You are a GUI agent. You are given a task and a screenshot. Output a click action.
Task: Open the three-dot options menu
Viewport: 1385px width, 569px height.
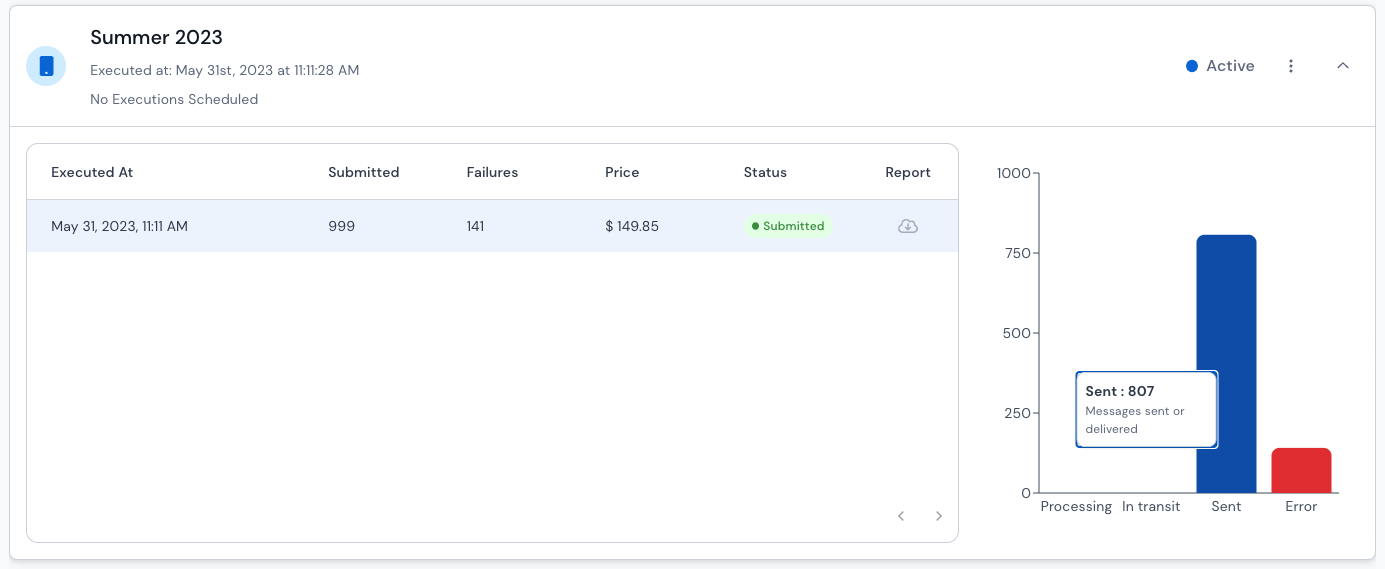click(x=1291, y=66)
